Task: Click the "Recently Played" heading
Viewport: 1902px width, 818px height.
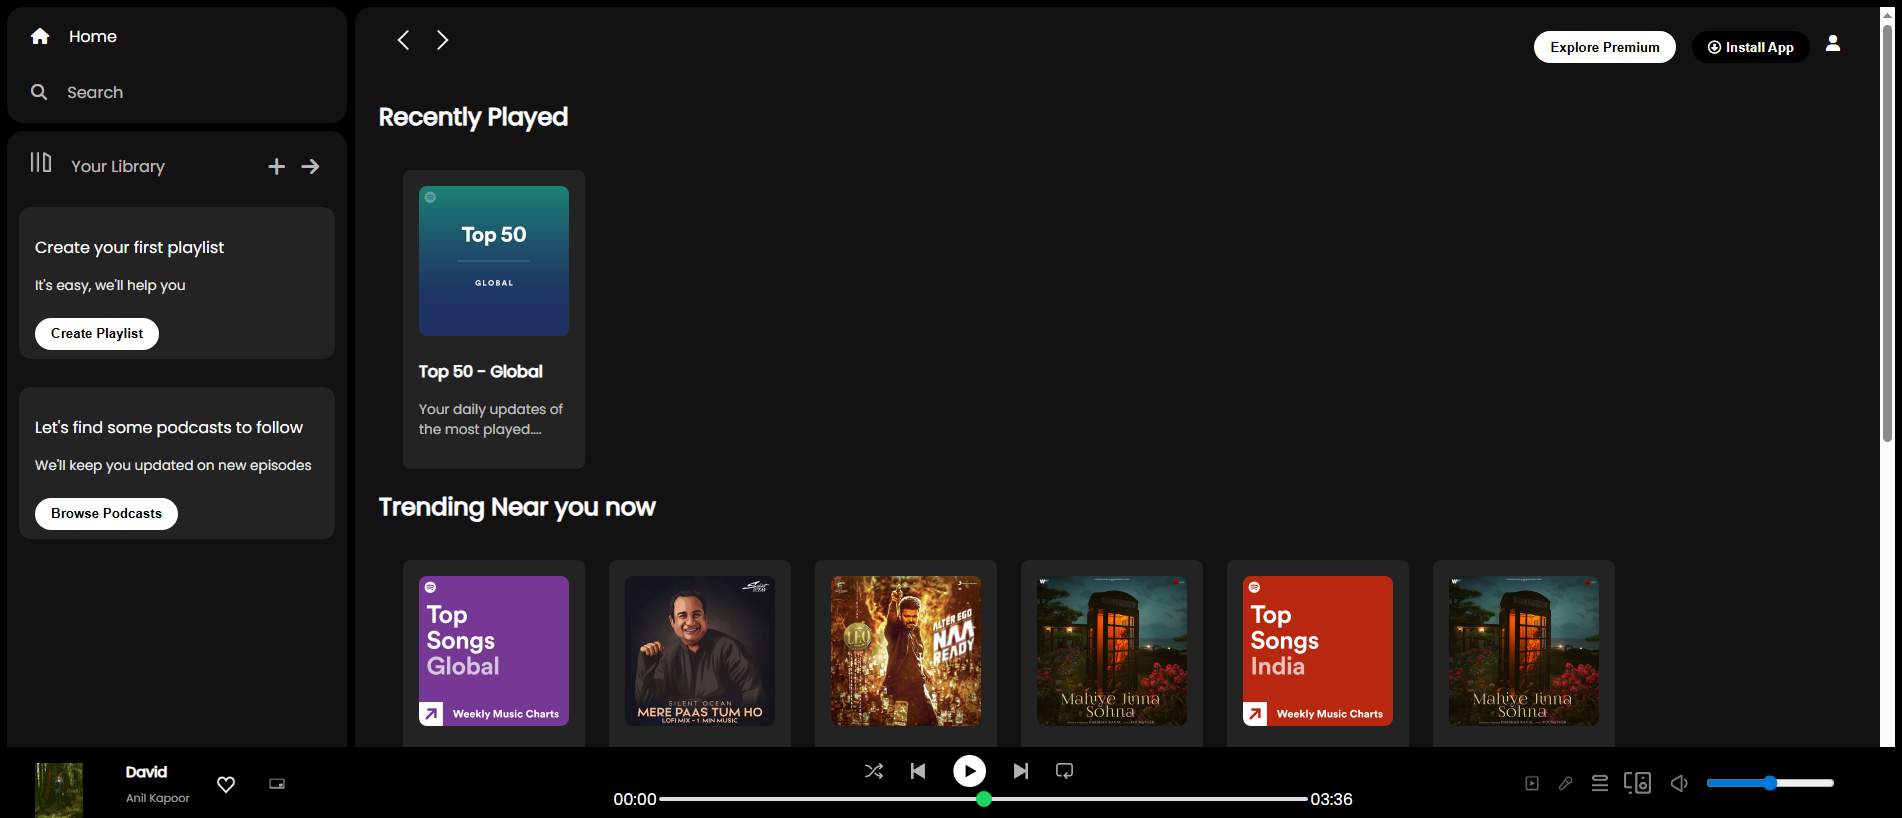Action: 473,117
